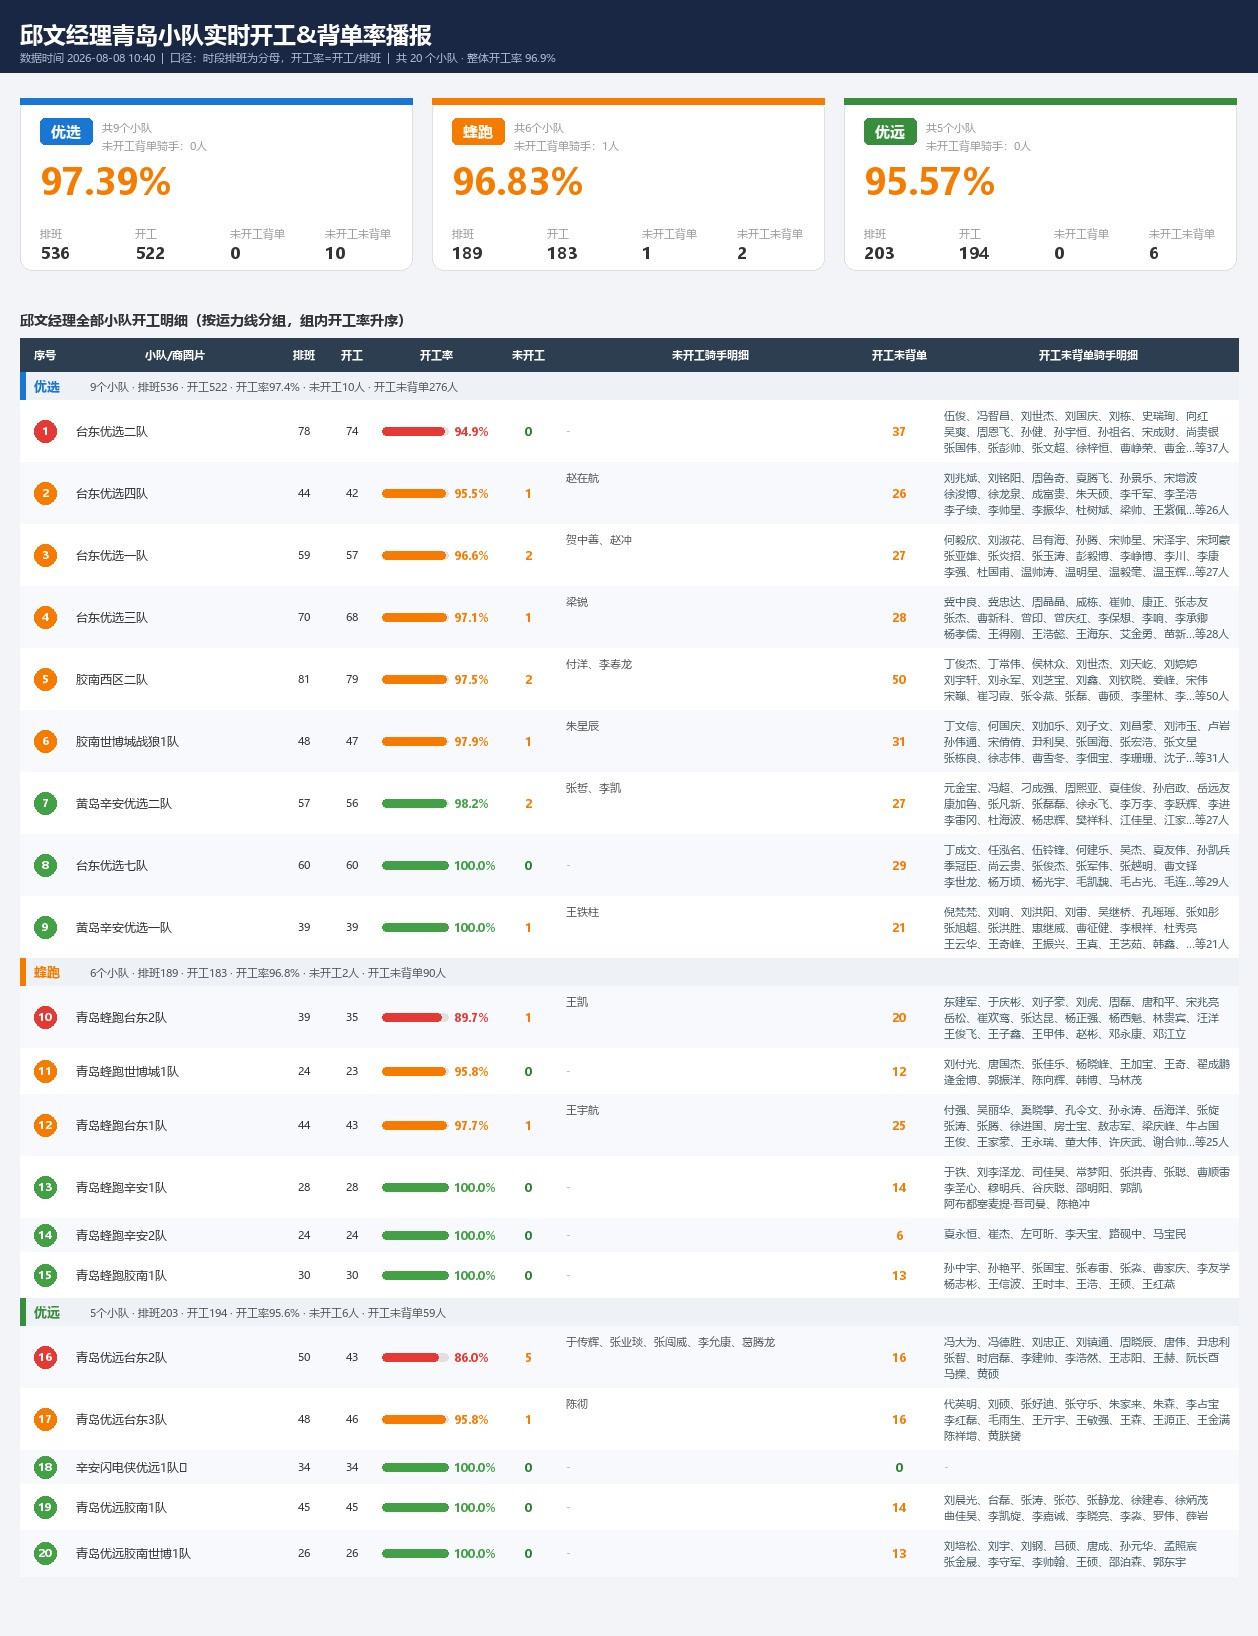This screenshot has width=1258, height=1636.
Task: Click the 开工未背单骑手明细 column header
Action: pos(1088,355)
